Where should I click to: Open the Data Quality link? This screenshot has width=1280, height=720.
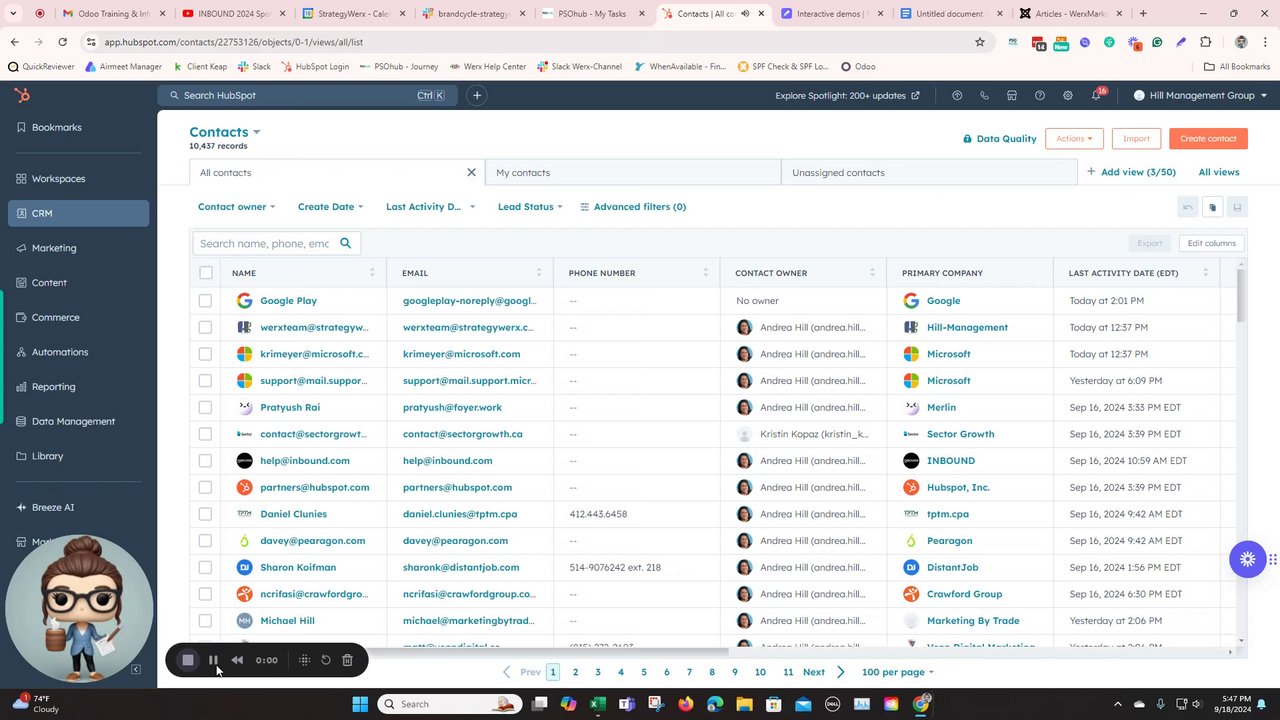pyautogui.click(x=999, y=139)
